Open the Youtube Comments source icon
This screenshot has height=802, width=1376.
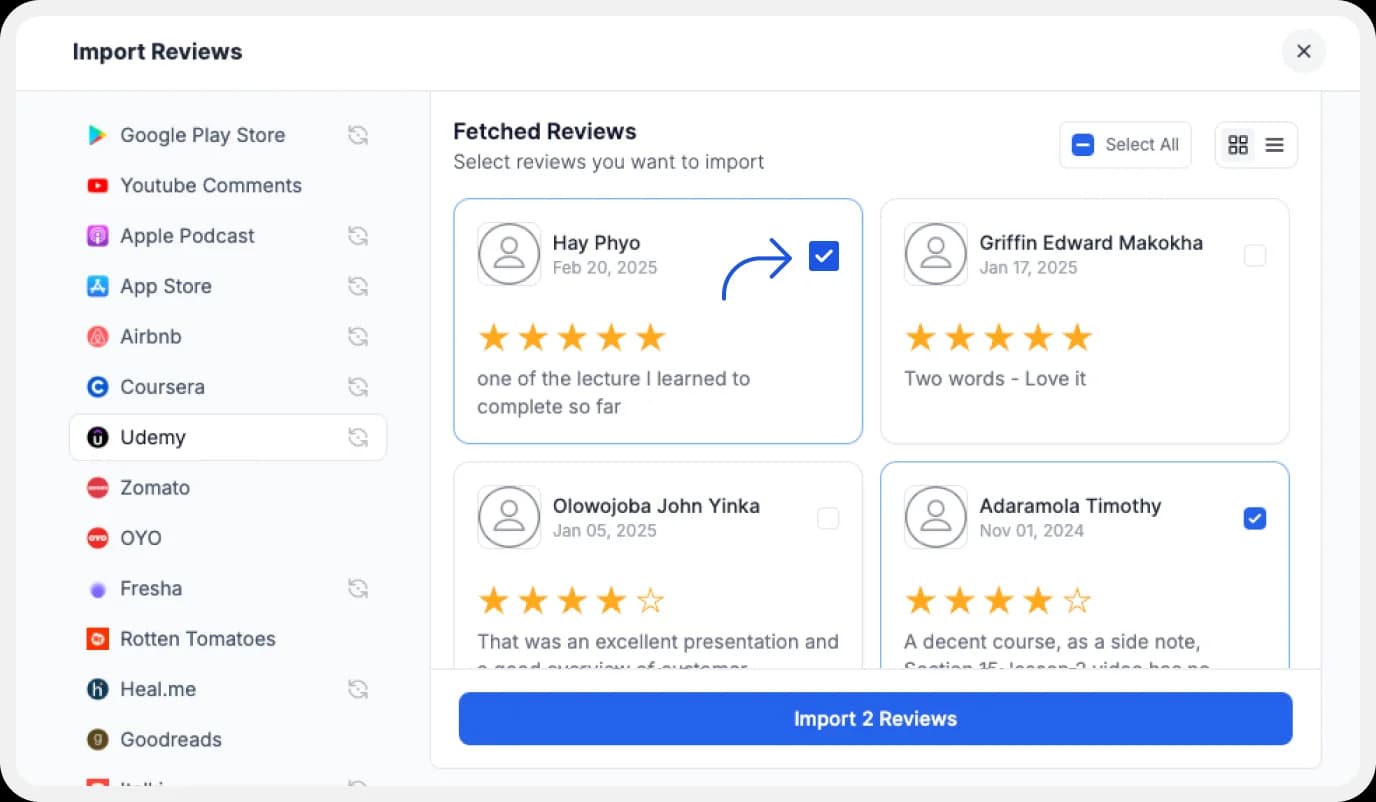97,185
